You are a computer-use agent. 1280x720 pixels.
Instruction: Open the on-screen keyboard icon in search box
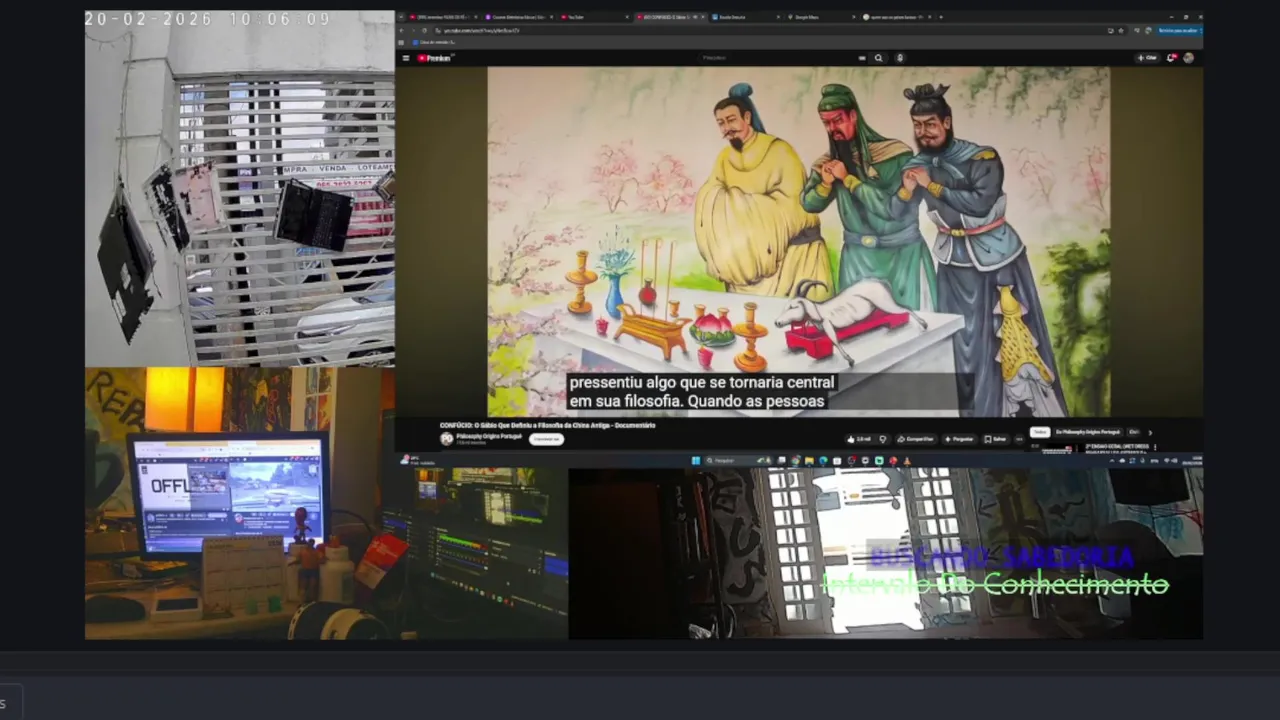tap(862, 58)
